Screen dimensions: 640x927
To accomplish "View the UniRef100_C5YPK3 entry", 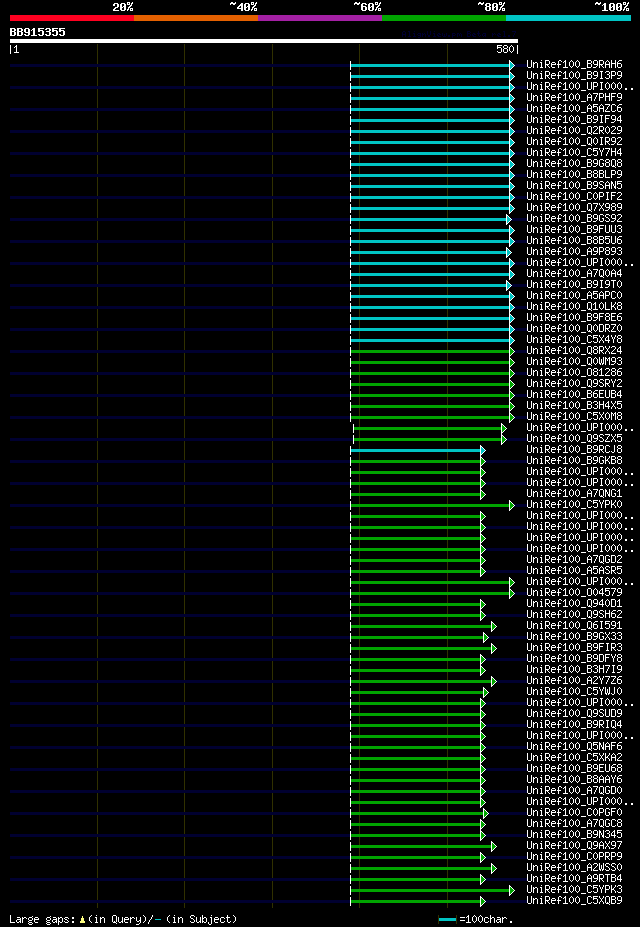I will point(574,890).
